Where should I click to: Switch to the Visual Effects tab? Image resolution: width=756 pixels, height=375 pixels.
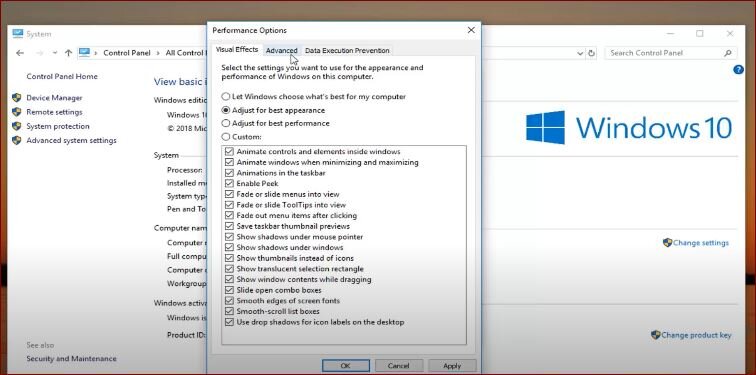click(237, 50)
